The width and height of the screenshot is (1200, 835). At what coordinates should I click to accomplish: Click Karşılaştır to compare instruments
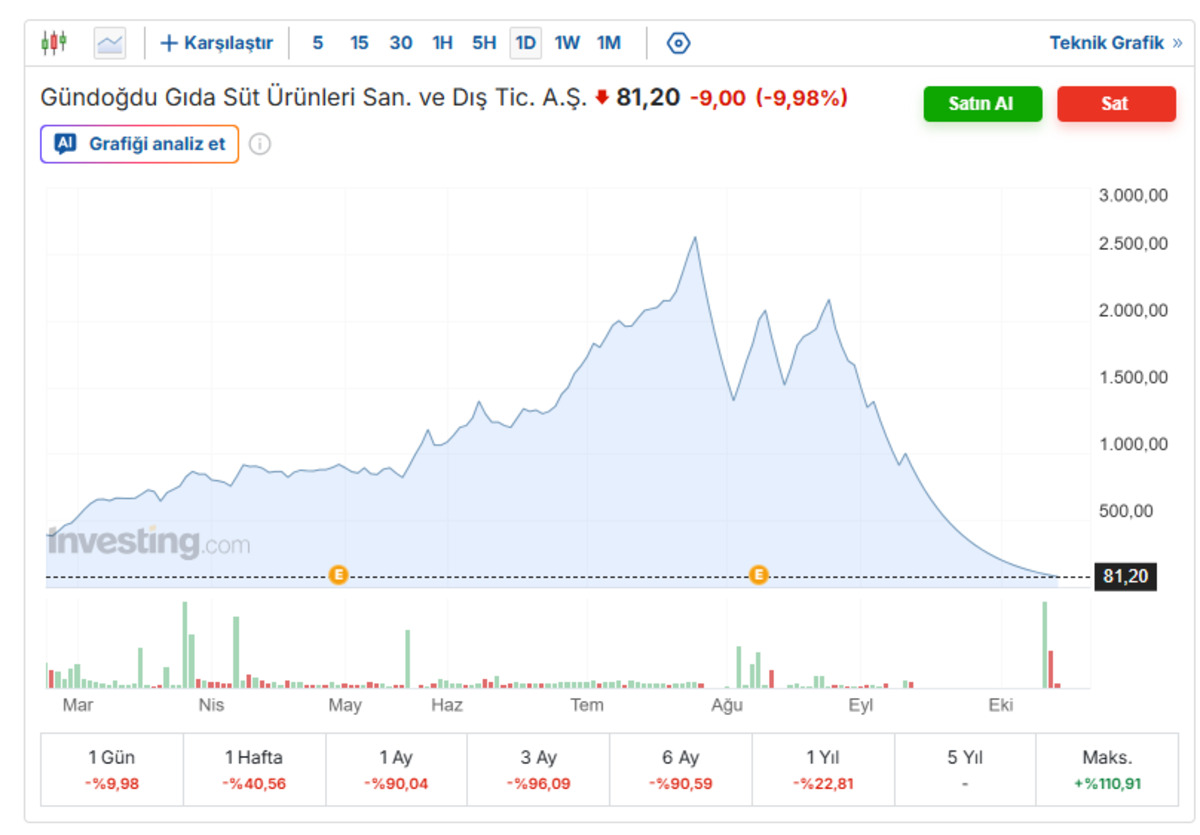(x=217, y=43)
